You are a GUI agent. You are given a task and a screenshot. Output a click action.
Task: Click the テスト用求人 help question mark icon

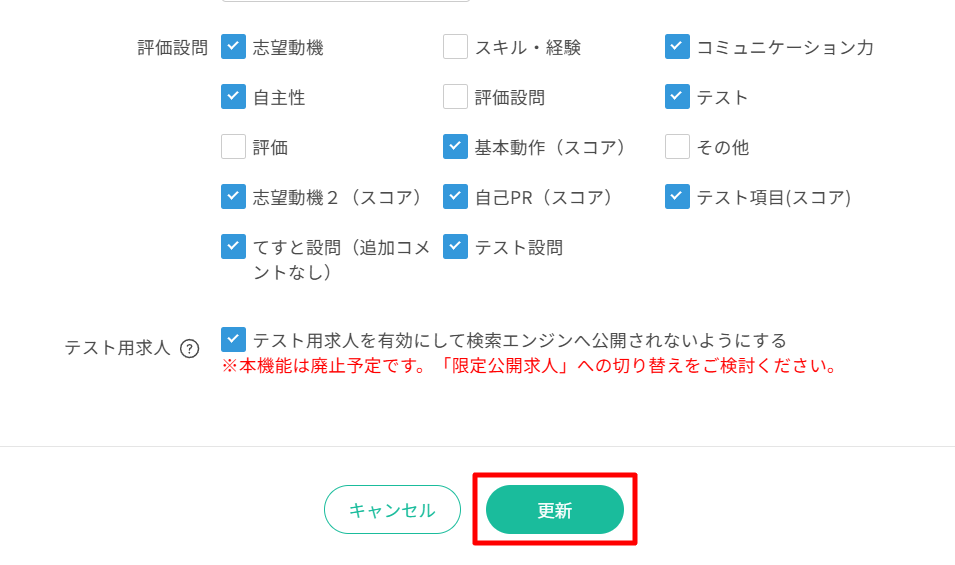(x=189, y=349)
